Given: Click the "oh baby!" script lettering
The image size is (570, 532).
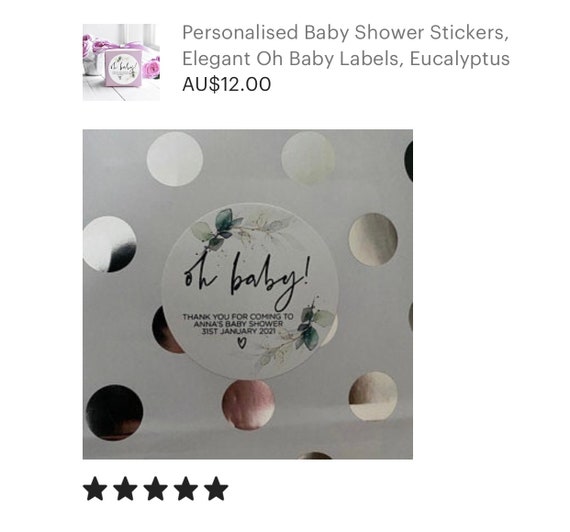Looking at the screenshot, I should click(247, 278).
